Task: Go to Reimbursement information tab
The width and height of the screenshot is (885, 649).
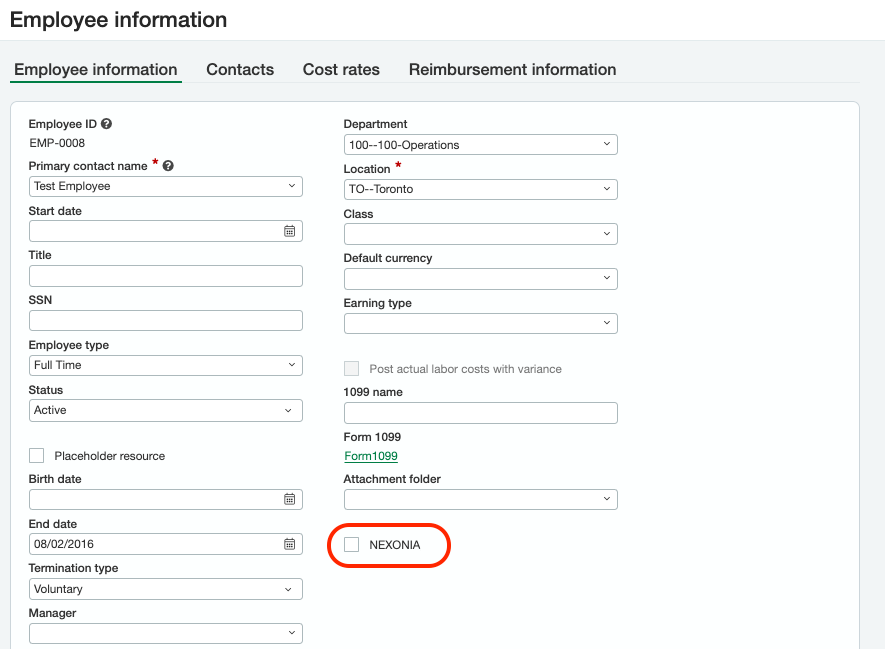Action: (x=512, y=69)
